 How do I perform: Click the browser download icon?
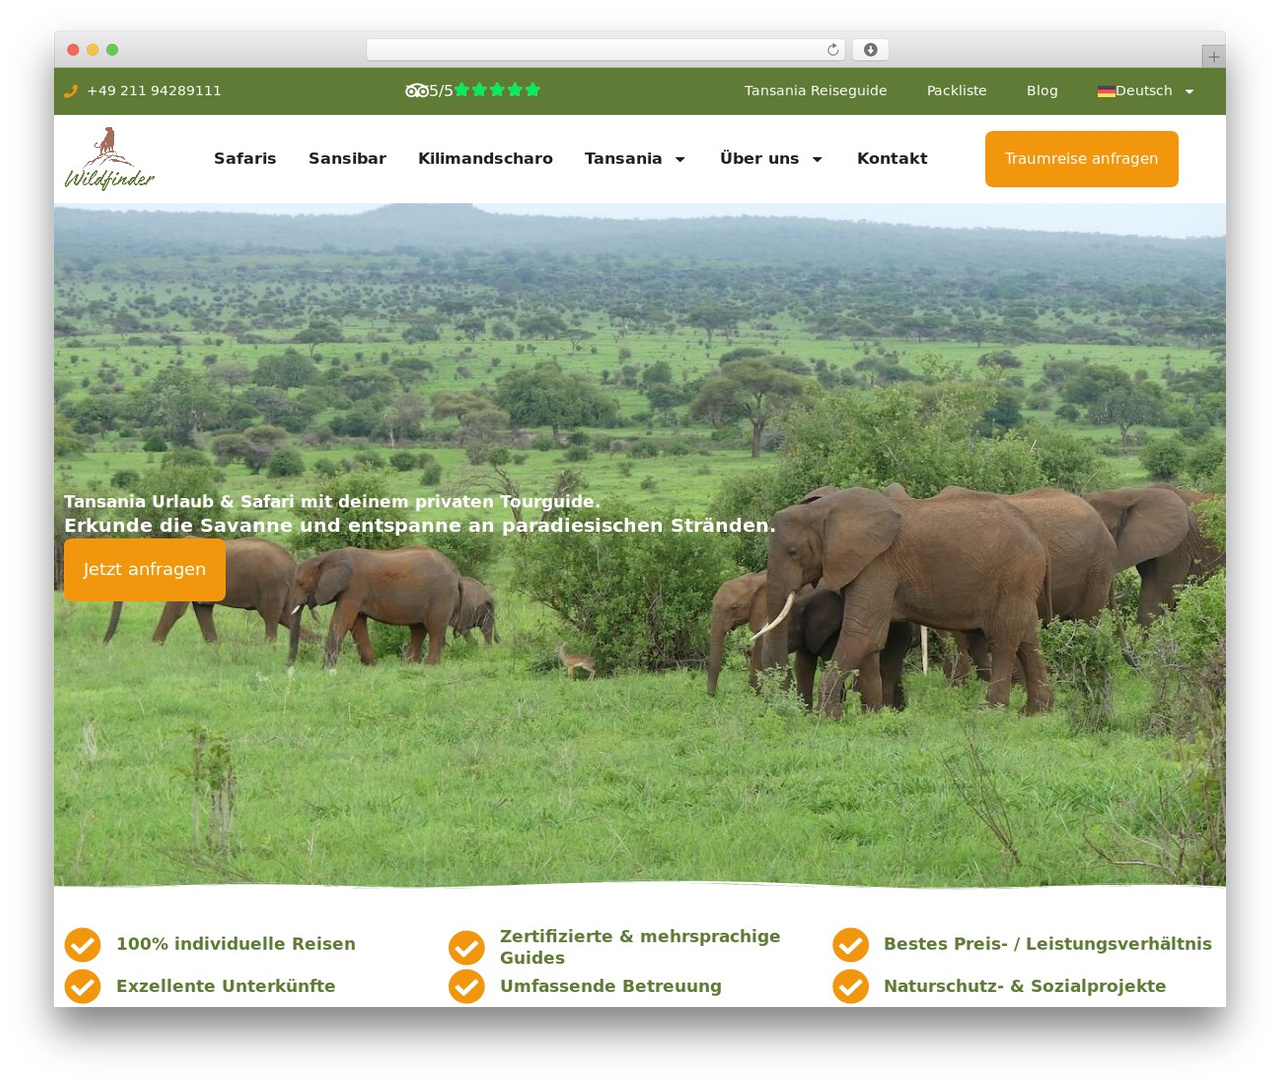point(870,50)
